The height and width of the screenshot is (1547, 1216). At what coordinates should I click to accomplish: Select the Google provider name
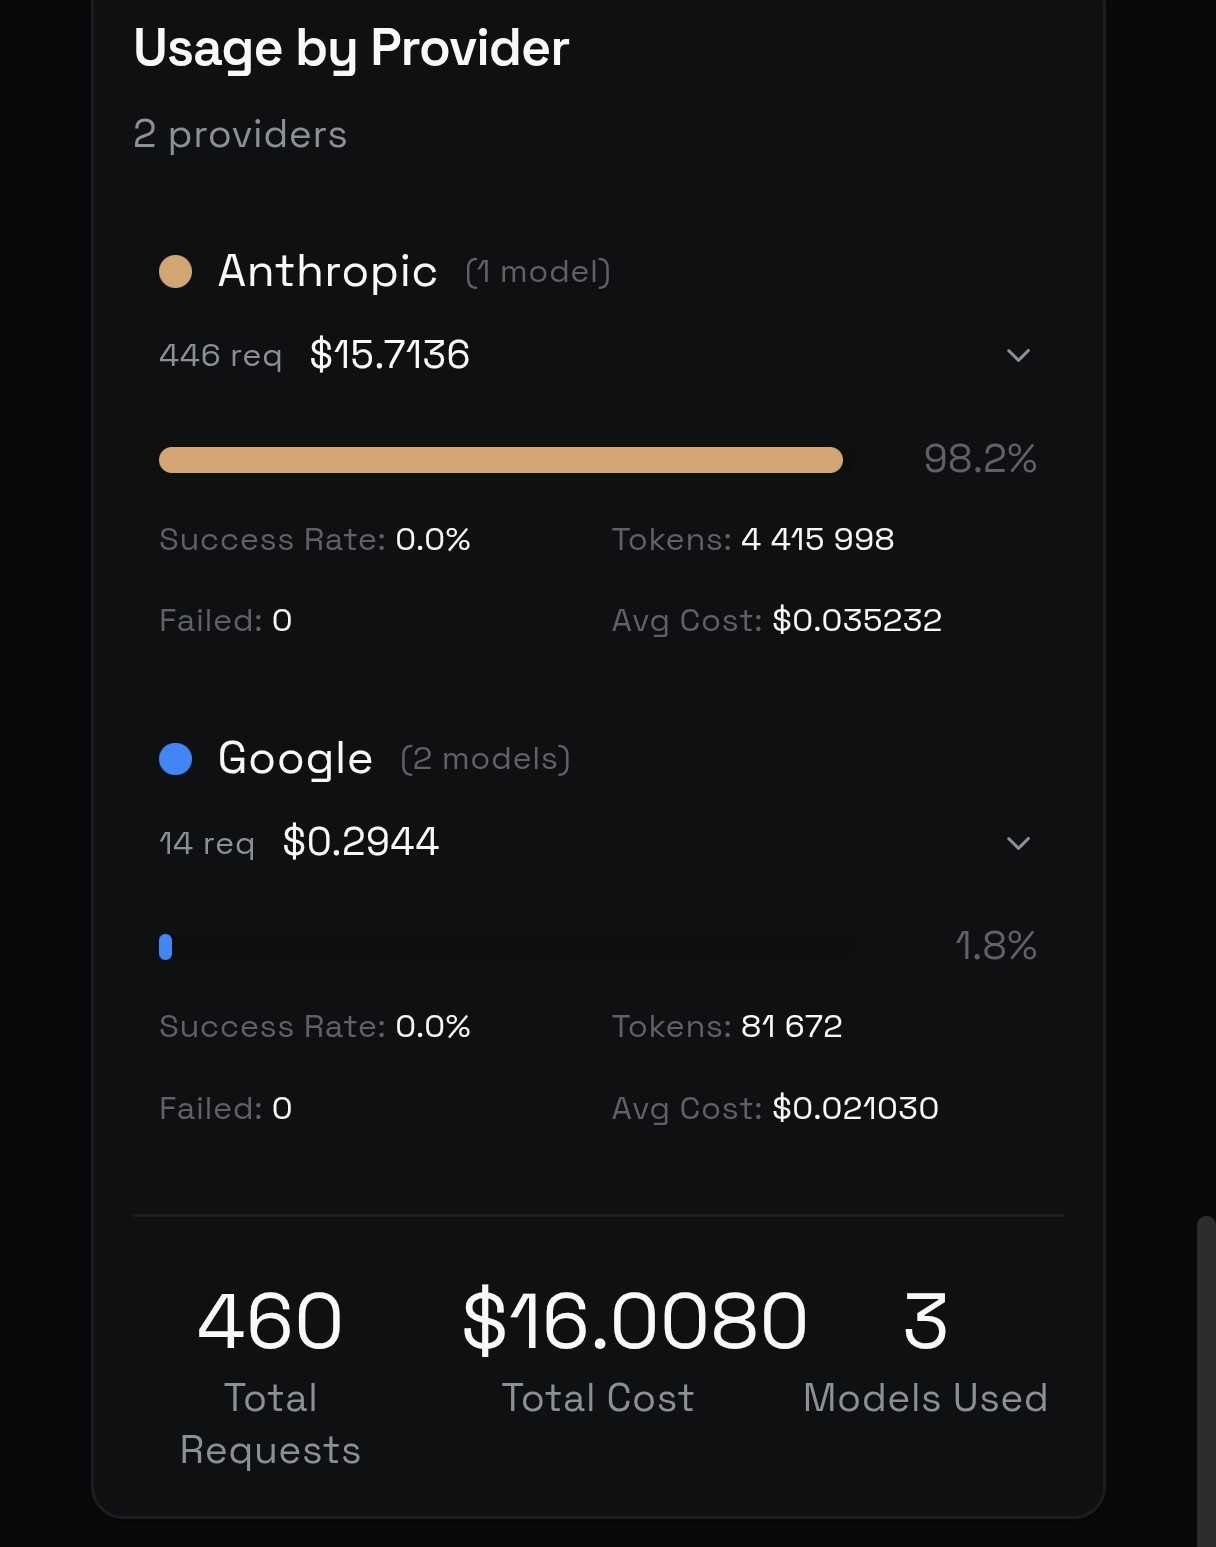(295, 759)
